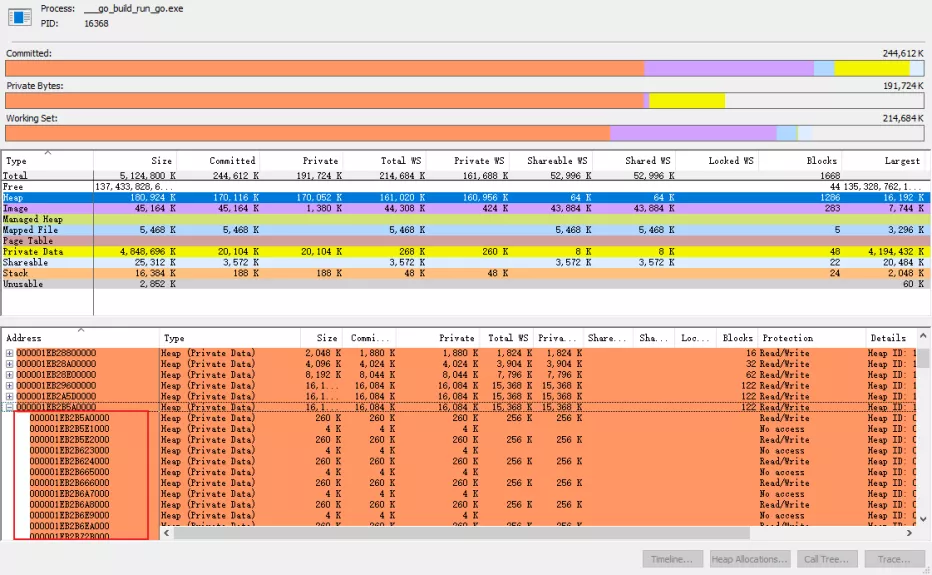Open the Timeline dialog button

pos(672,559)
